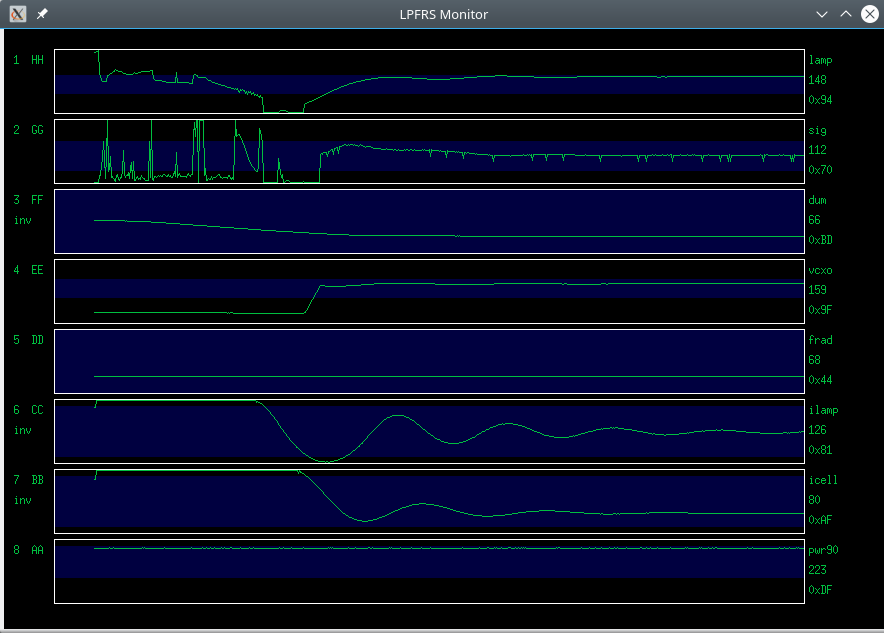
Task: Select the icell signal label
Action: [821, 480]
